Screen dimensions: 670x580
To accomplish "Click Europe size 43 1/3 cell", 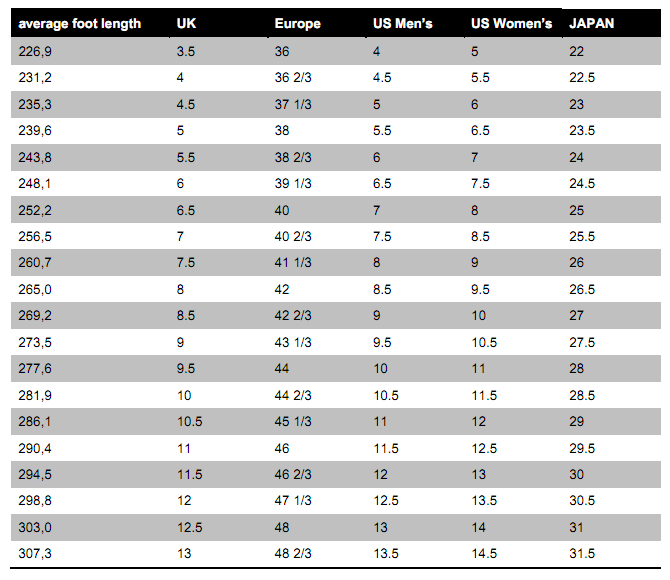I will tap(293, 342).
